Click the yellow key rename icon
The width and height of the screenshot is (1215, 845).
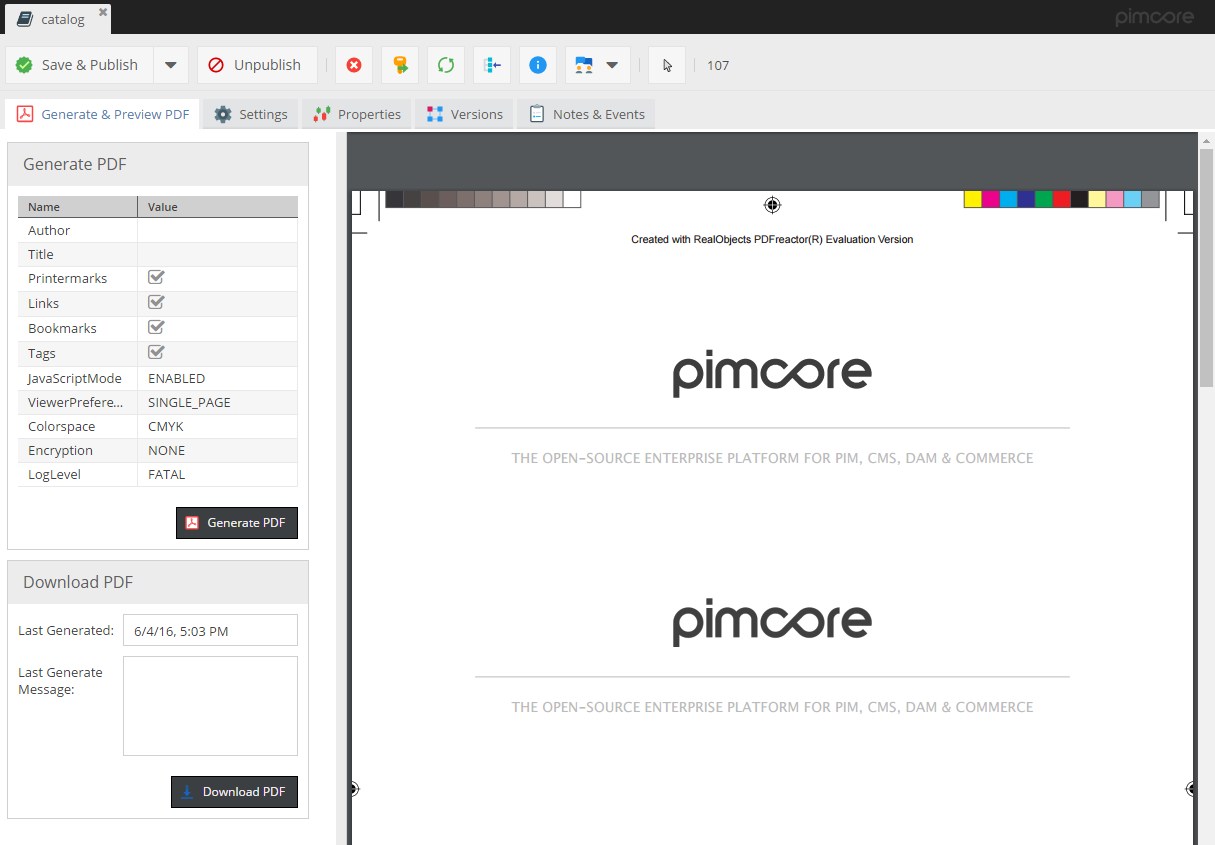(400, 65)
